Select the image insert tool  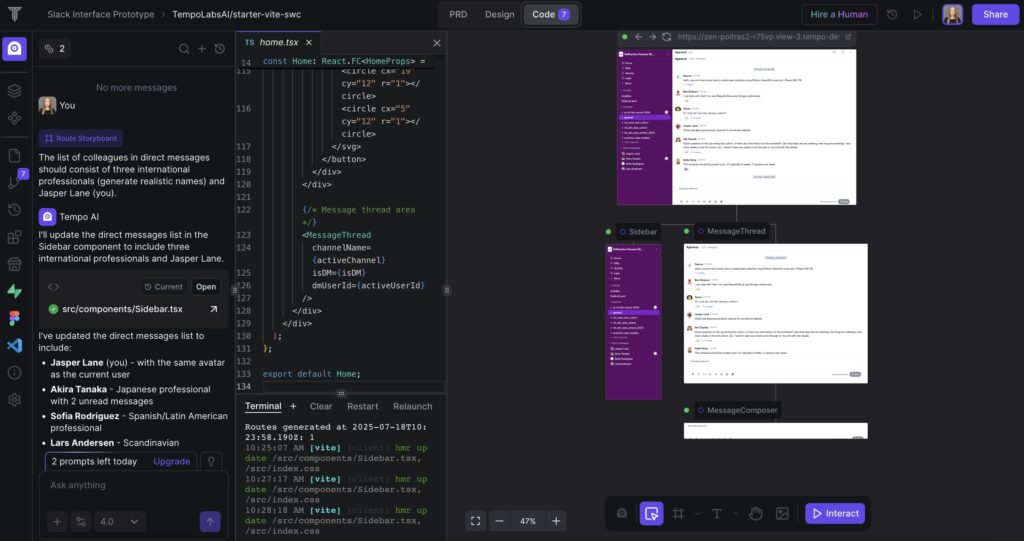point(782,514)
